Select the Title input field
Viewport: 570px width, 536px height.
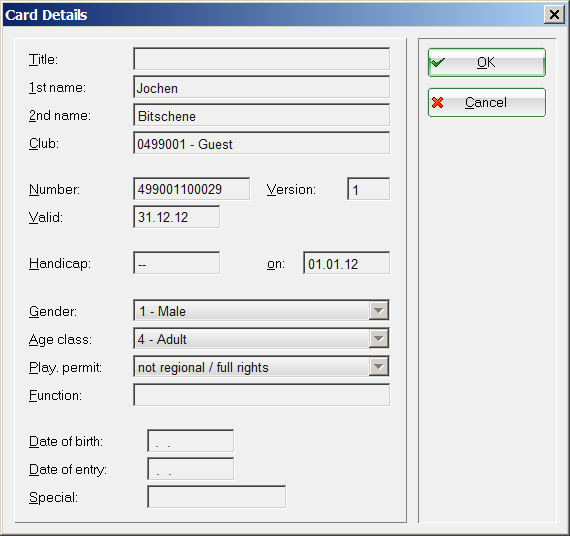tap(261, 59)
